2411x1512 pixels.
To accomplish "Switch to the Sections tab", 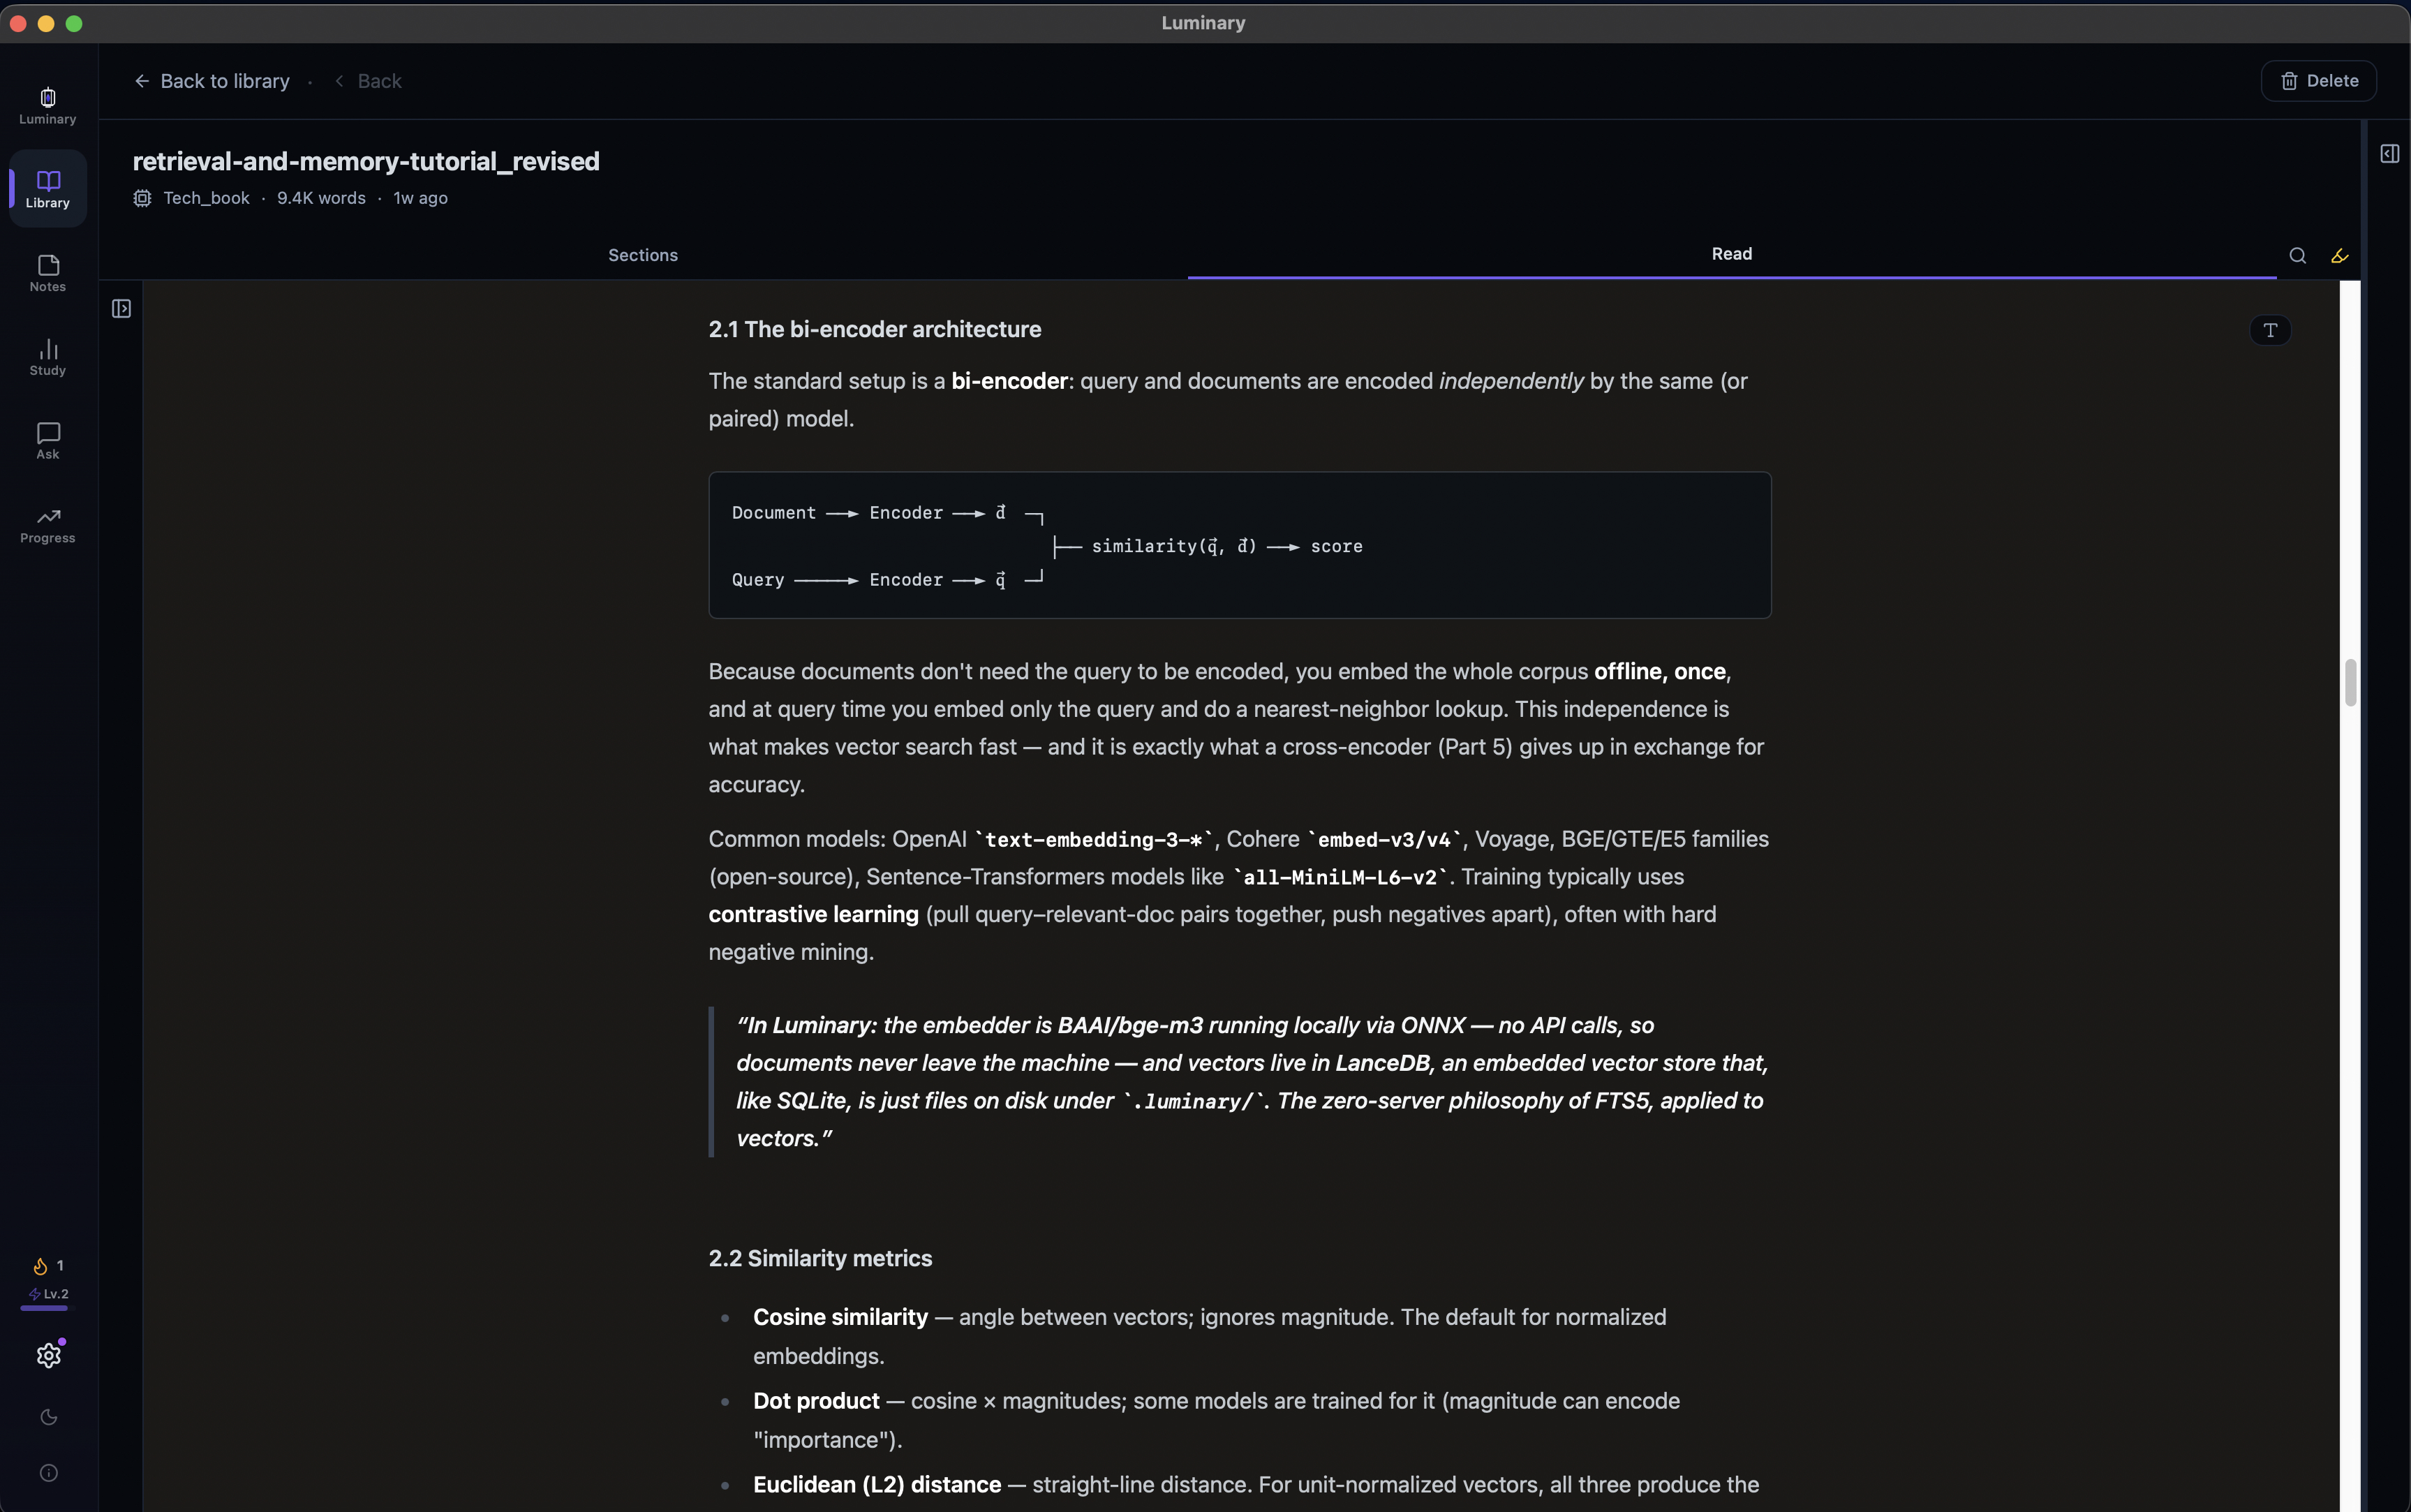I will point(643,255).
